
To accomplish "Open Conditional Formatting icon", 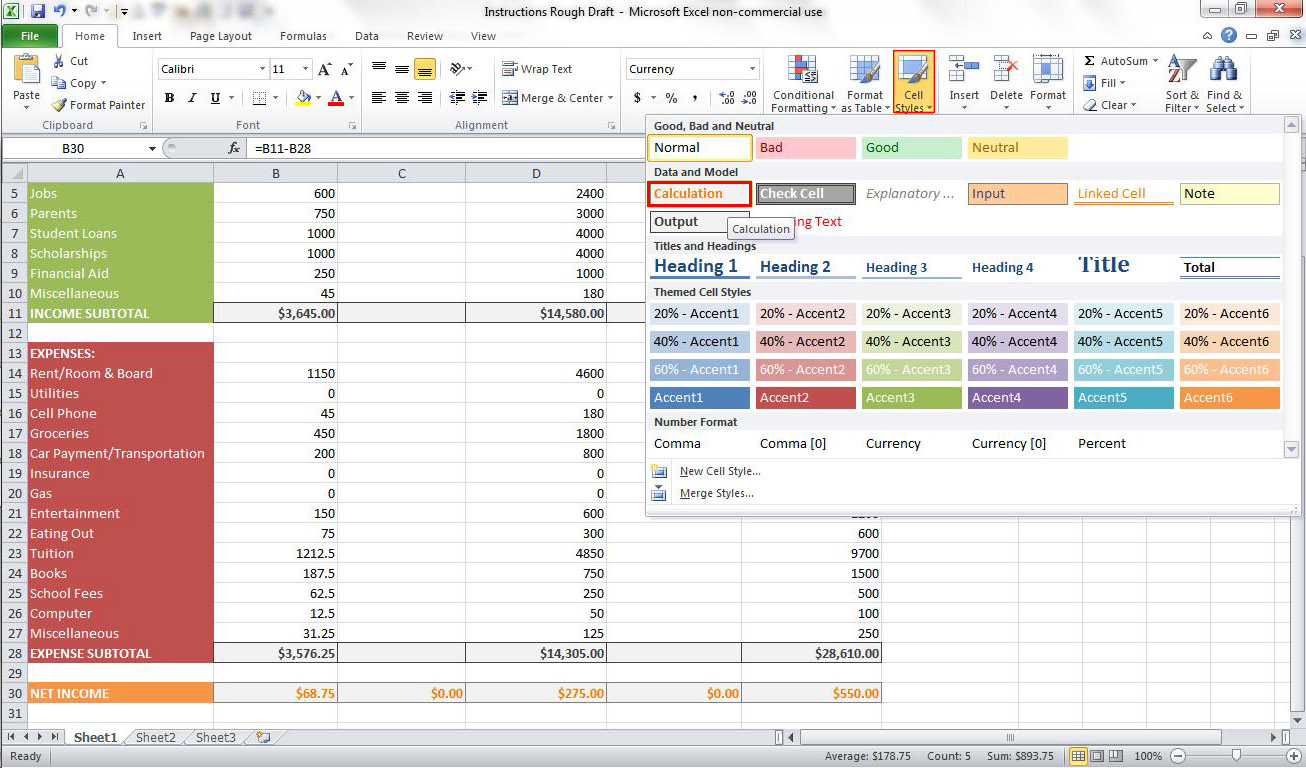I will (803, 71).
